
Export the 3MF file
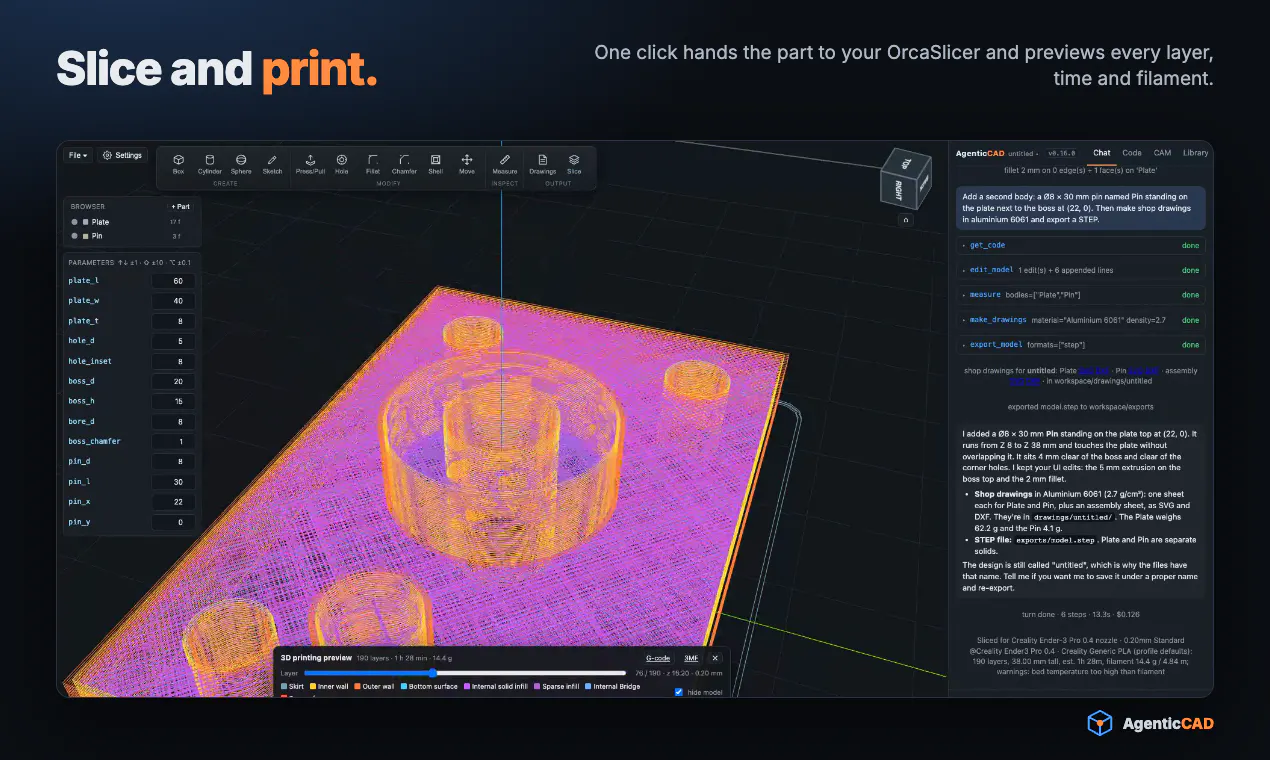[691, 658]
